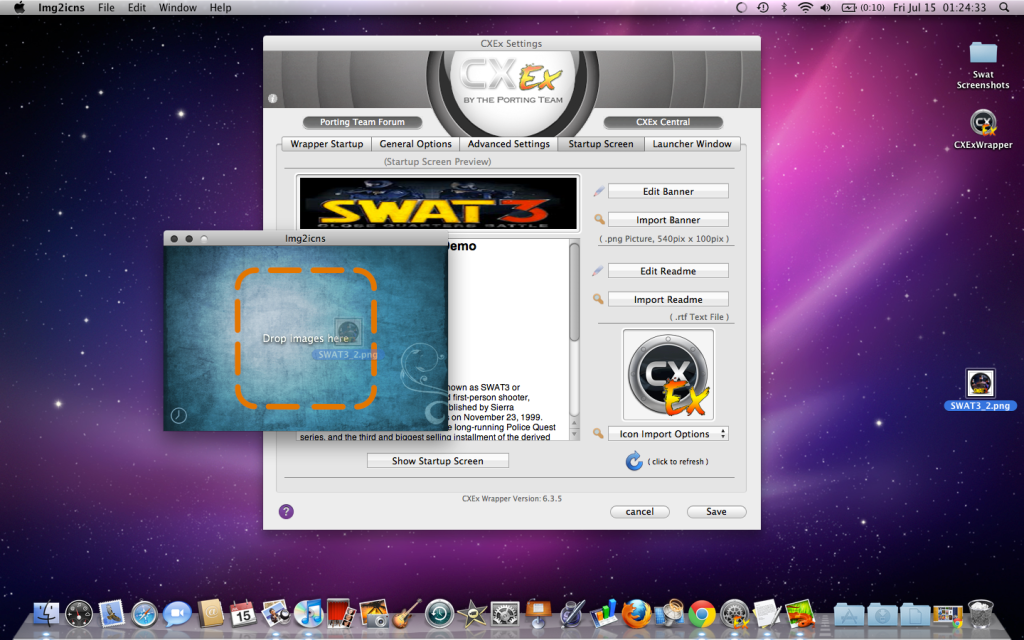Select the Startup Screen tab
Viewport: 1024px width, 640px height.
(601, 144)
